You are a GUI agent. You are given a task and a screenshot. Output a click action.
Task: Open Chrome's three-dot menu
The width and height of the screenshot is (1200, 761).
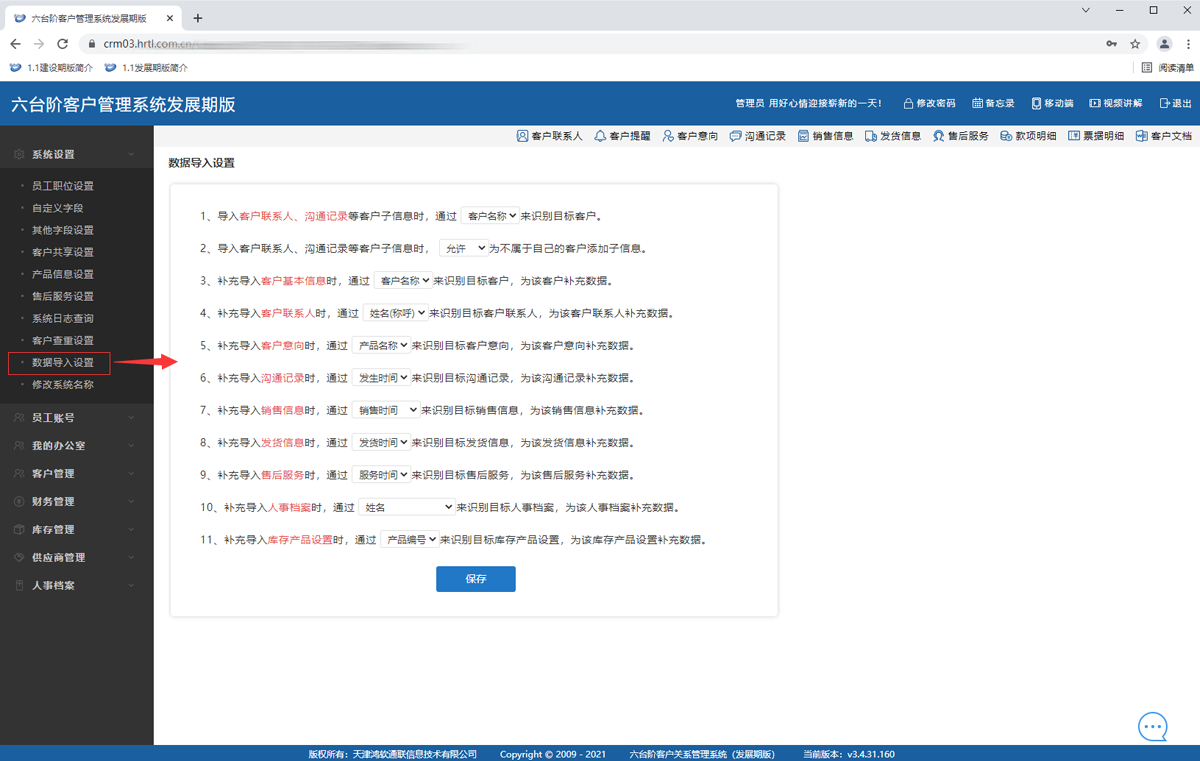[x=1187, y=44]
